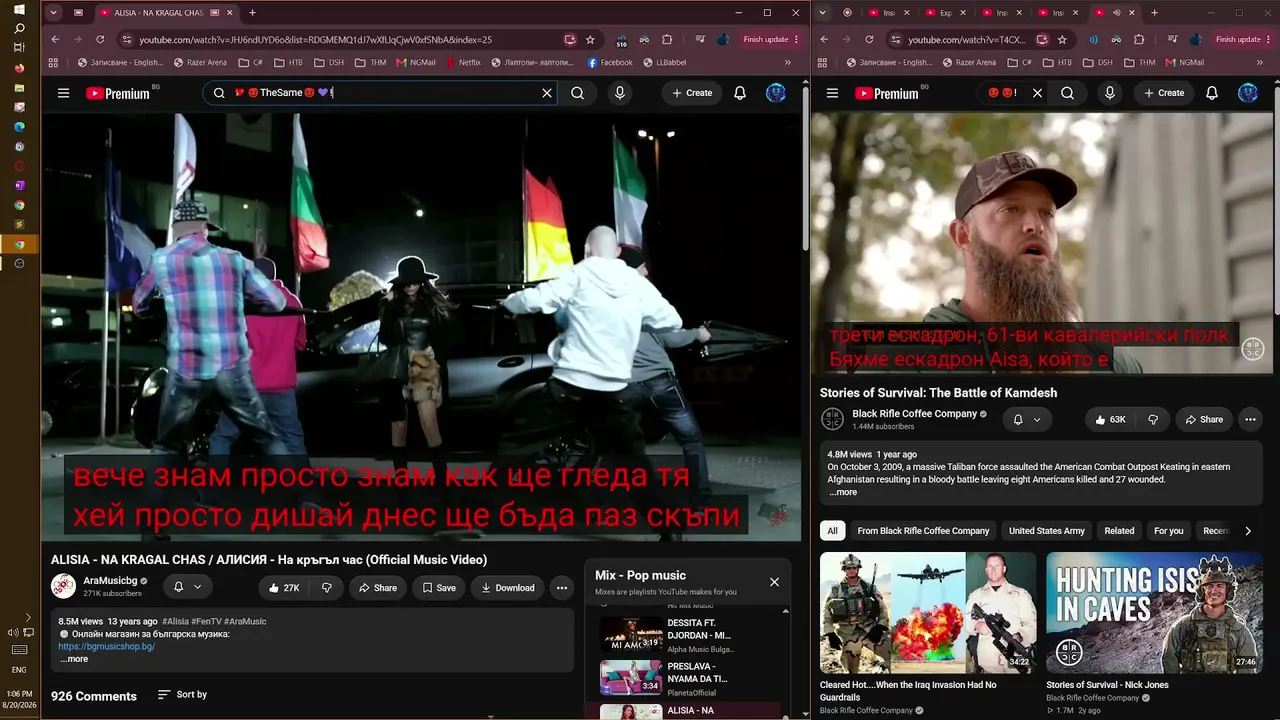Screen dimensions: 1280x720
Task: Open tab search dropdown in left browser
Action: pyautogui.click(x=53, y=13)
